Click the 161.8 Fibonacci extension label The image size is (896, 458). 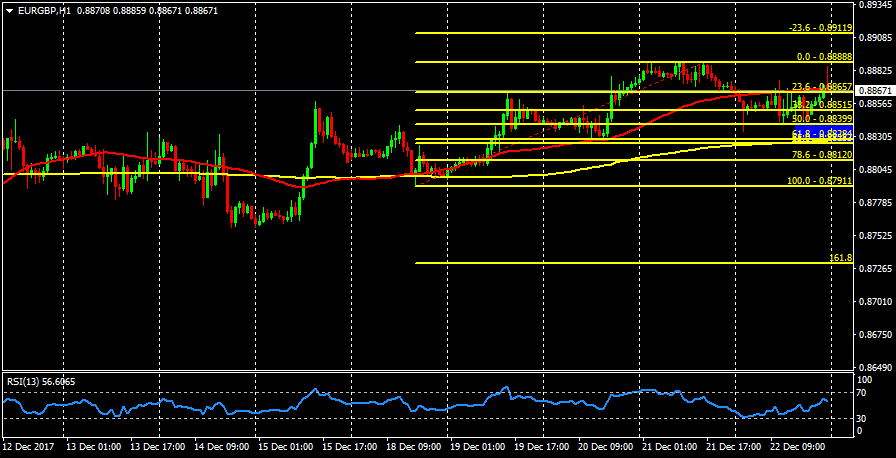pyautogui.click(x=840, y=258)
